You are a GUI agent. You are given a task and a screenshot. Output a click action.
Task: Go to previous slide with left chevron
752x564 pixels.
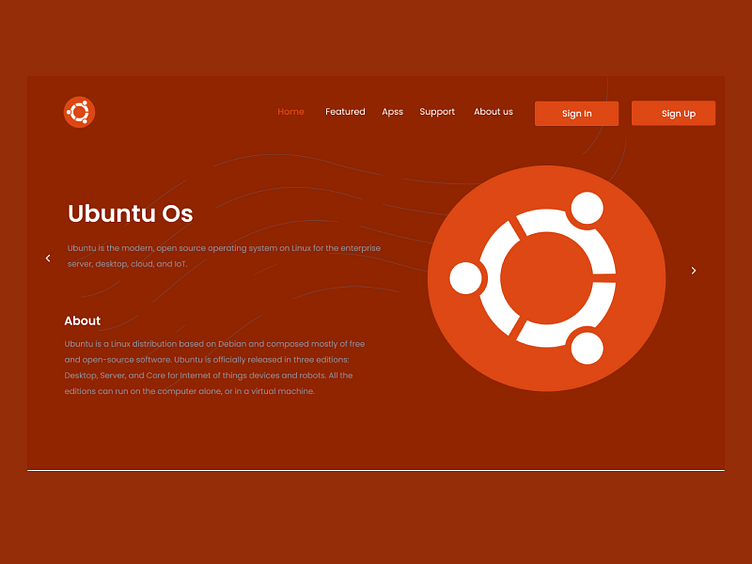tap(48, 258)
